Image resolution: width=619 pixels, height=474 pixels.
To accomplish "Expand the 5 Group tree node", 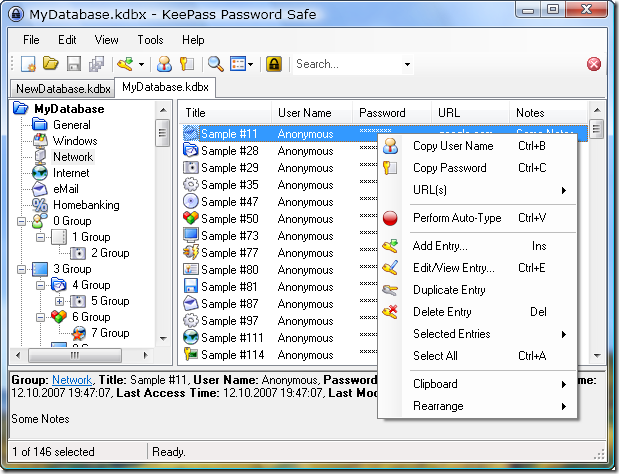I will pos(59,301).
